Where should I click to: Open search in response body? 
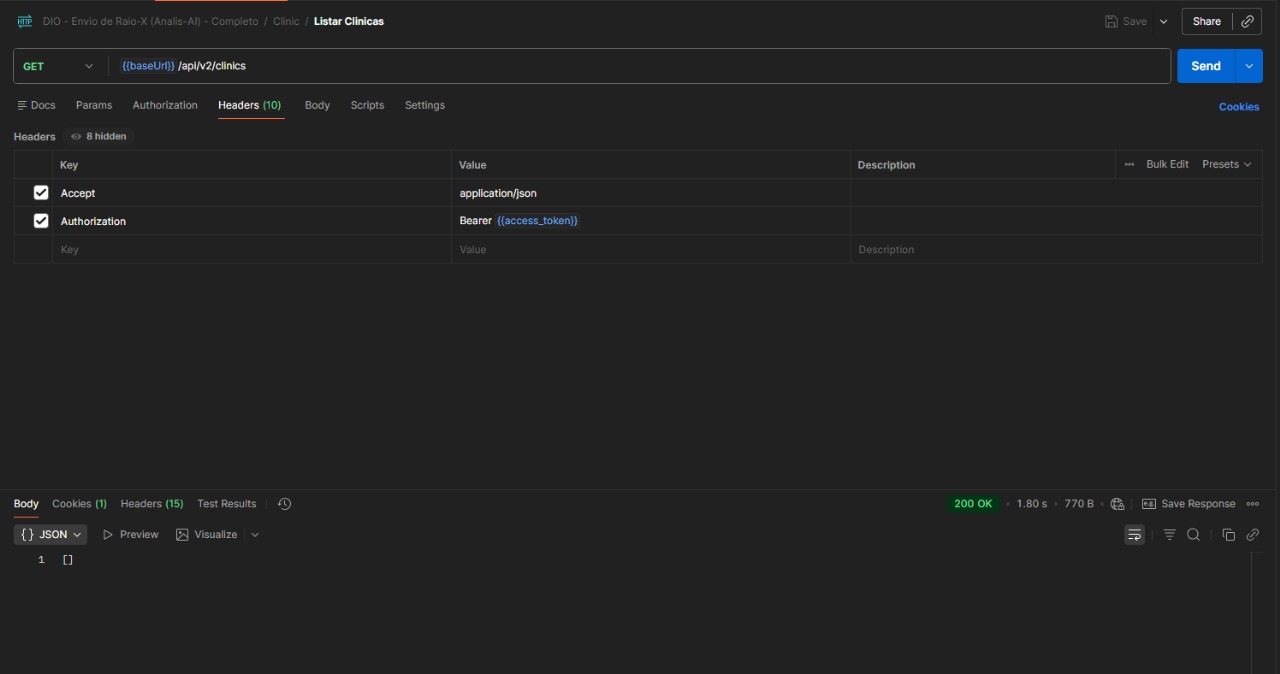pos(1193,535)
